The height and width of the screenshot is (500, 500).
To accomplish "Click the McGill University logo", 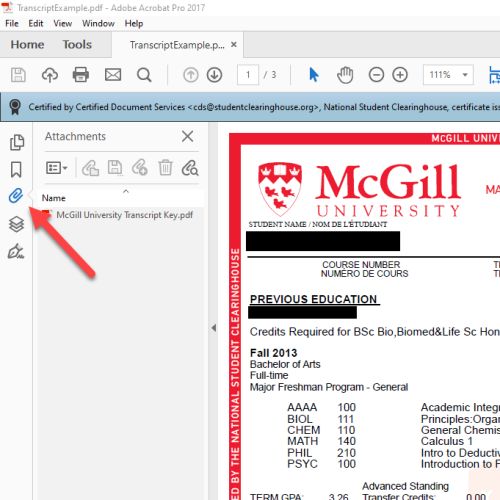I will click(x=359, y=190).
